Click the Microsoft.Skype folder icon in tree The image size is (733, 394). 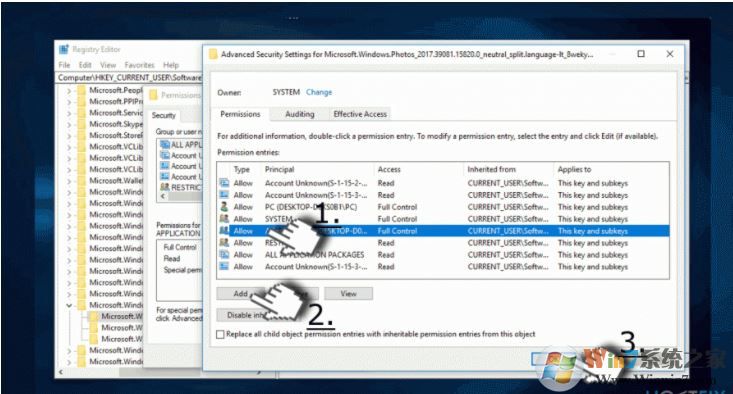pyautogui.click(x=82, y=124)
